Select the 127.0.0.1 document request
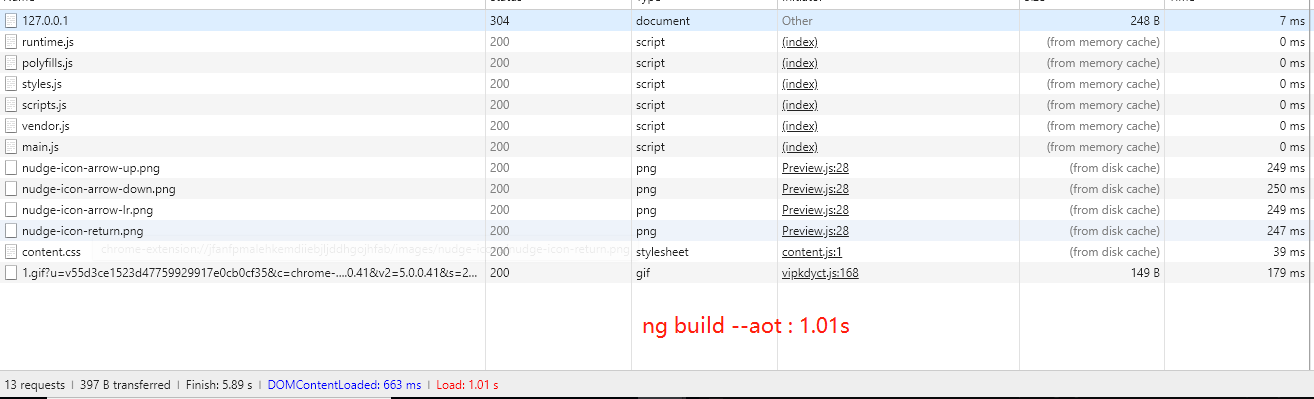1314x399 pixels. [x=657, y=21]
